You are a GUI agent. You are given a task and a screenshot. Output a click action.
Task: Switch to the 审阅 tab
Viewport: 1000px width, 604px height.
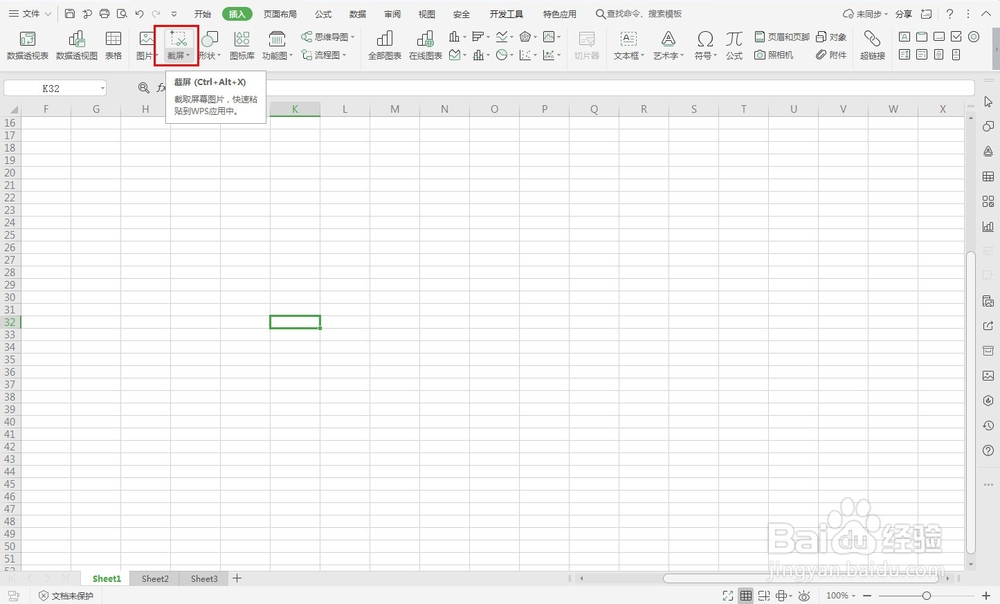pyautogui.click(x=392, y=13)
